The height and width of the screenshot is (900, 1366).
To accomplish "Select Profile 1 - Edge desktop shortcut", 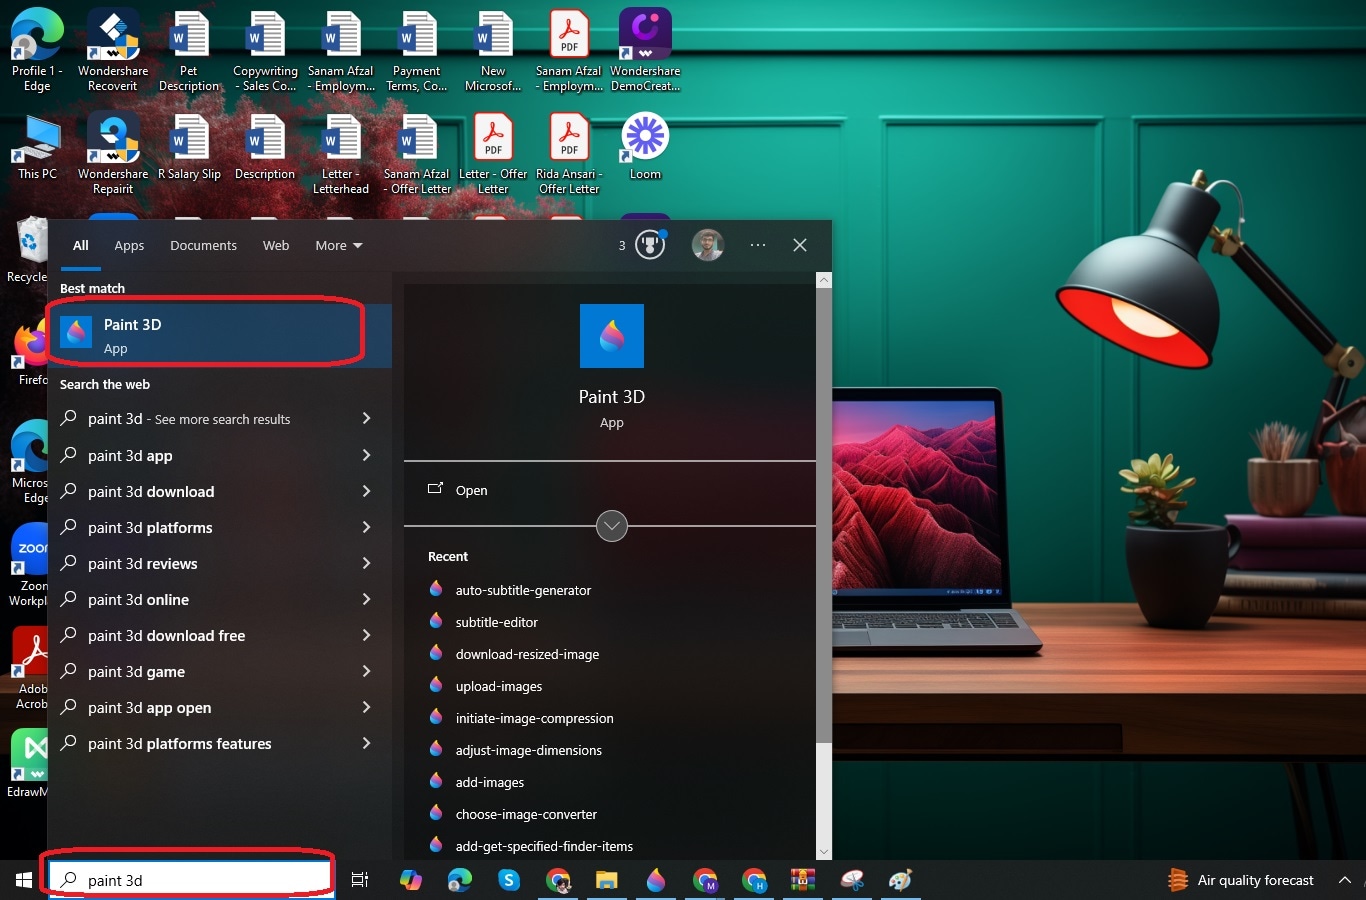I will pos(37,50).
